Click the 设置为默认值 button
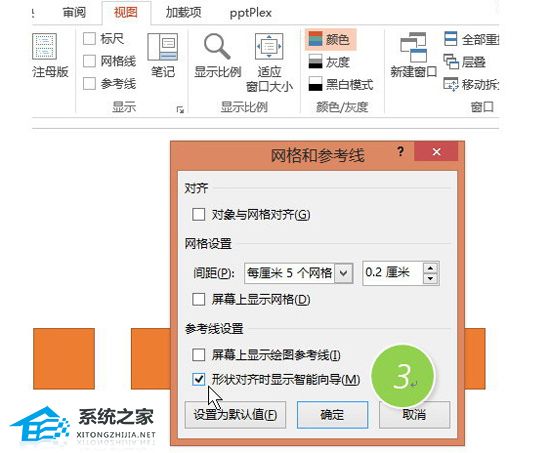This screenshot has width=550, height=453. click(x=235, y=415)
